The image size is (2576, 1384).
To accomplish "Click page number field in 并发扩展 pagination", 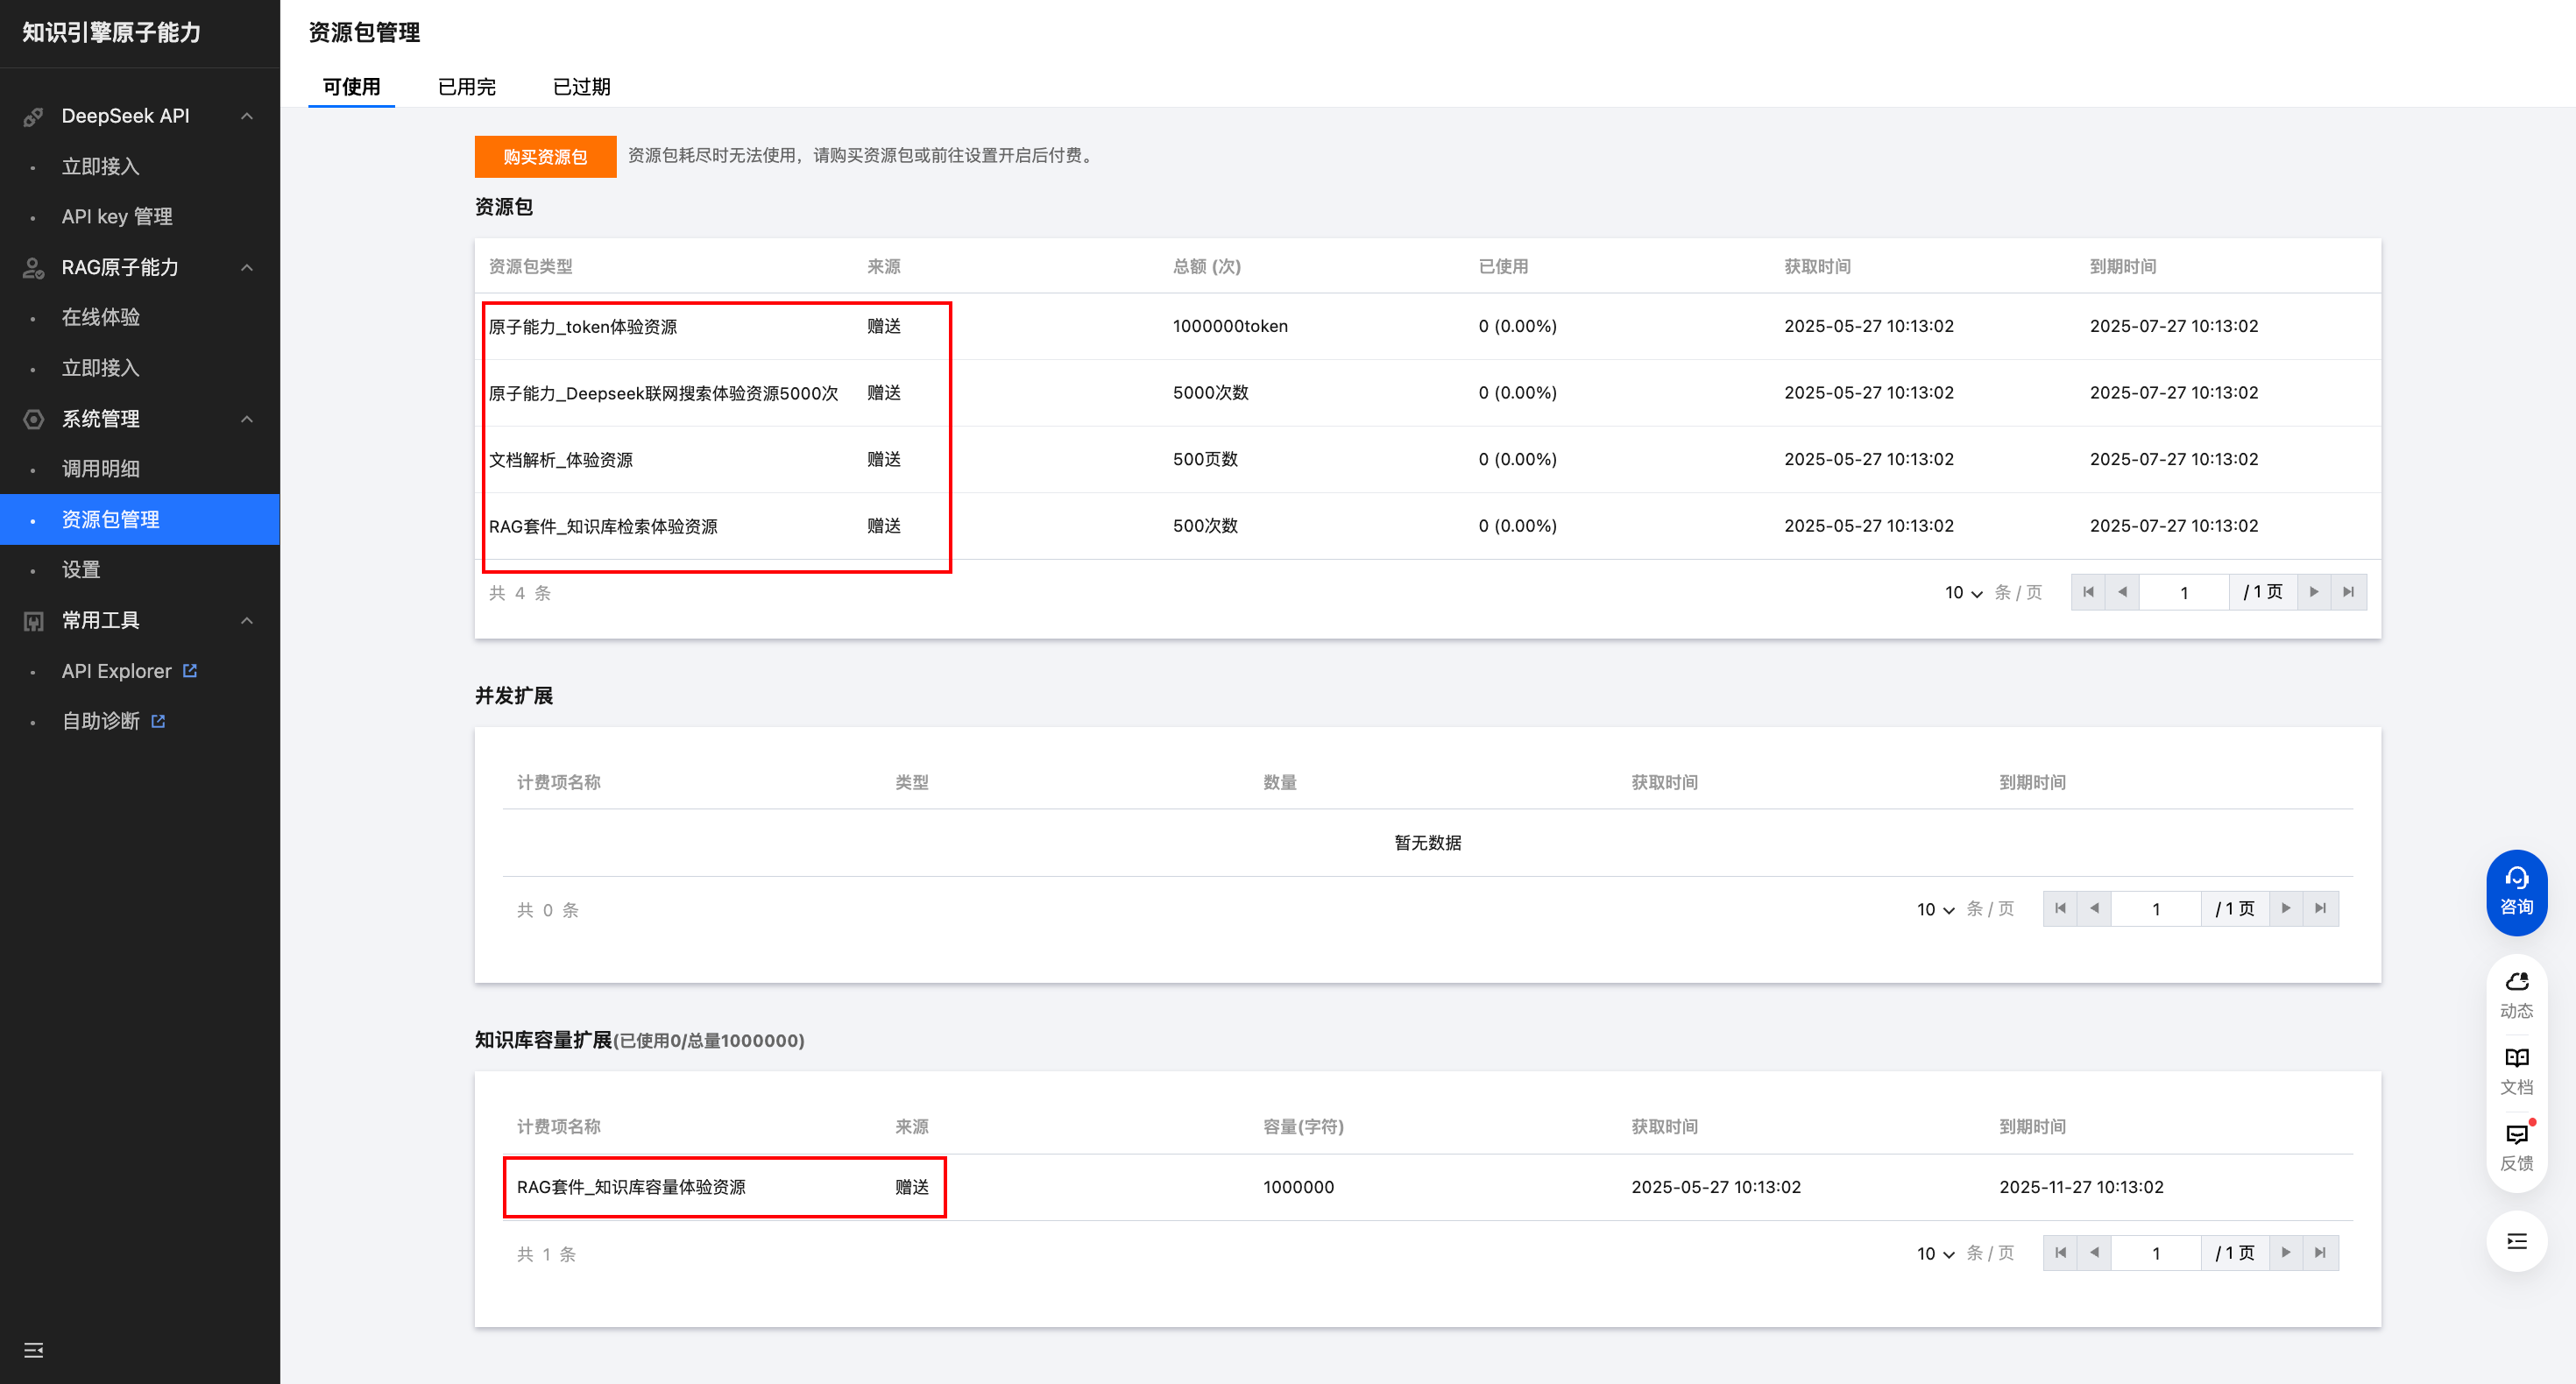I will tap(2156, 908).
